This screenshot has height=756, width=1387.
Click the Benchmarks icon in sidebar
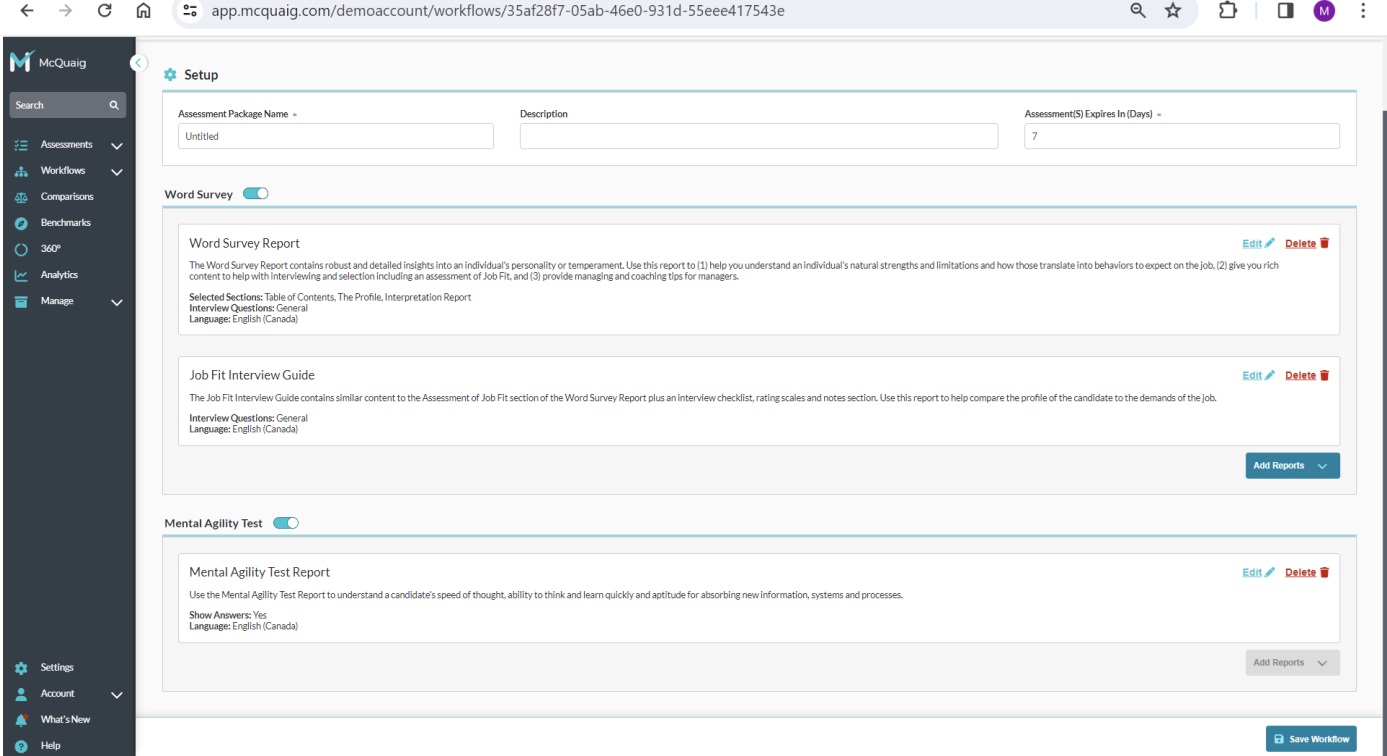pos(20,223)
